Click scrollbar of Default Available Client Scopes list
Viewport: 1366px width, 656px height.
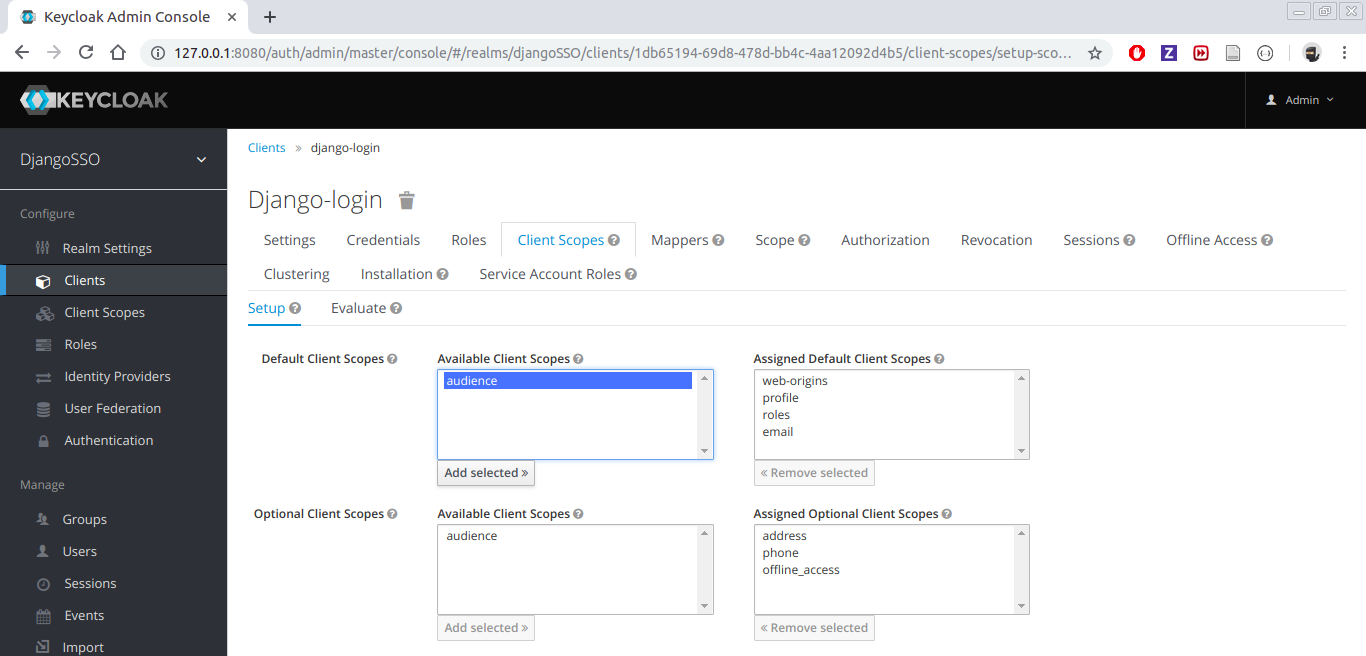click(705, 415)
